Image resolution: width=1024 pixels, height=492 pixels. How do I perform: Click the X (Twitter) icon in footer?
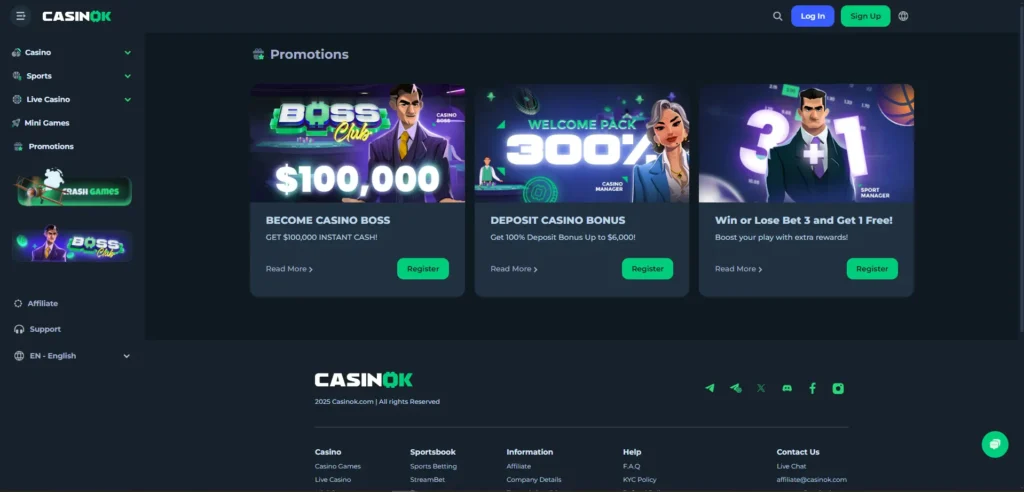coord(761,388)
